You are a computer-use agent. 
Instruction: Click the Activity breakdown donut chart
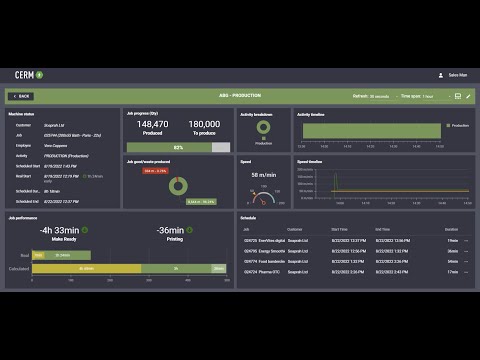tap(263, 127)
